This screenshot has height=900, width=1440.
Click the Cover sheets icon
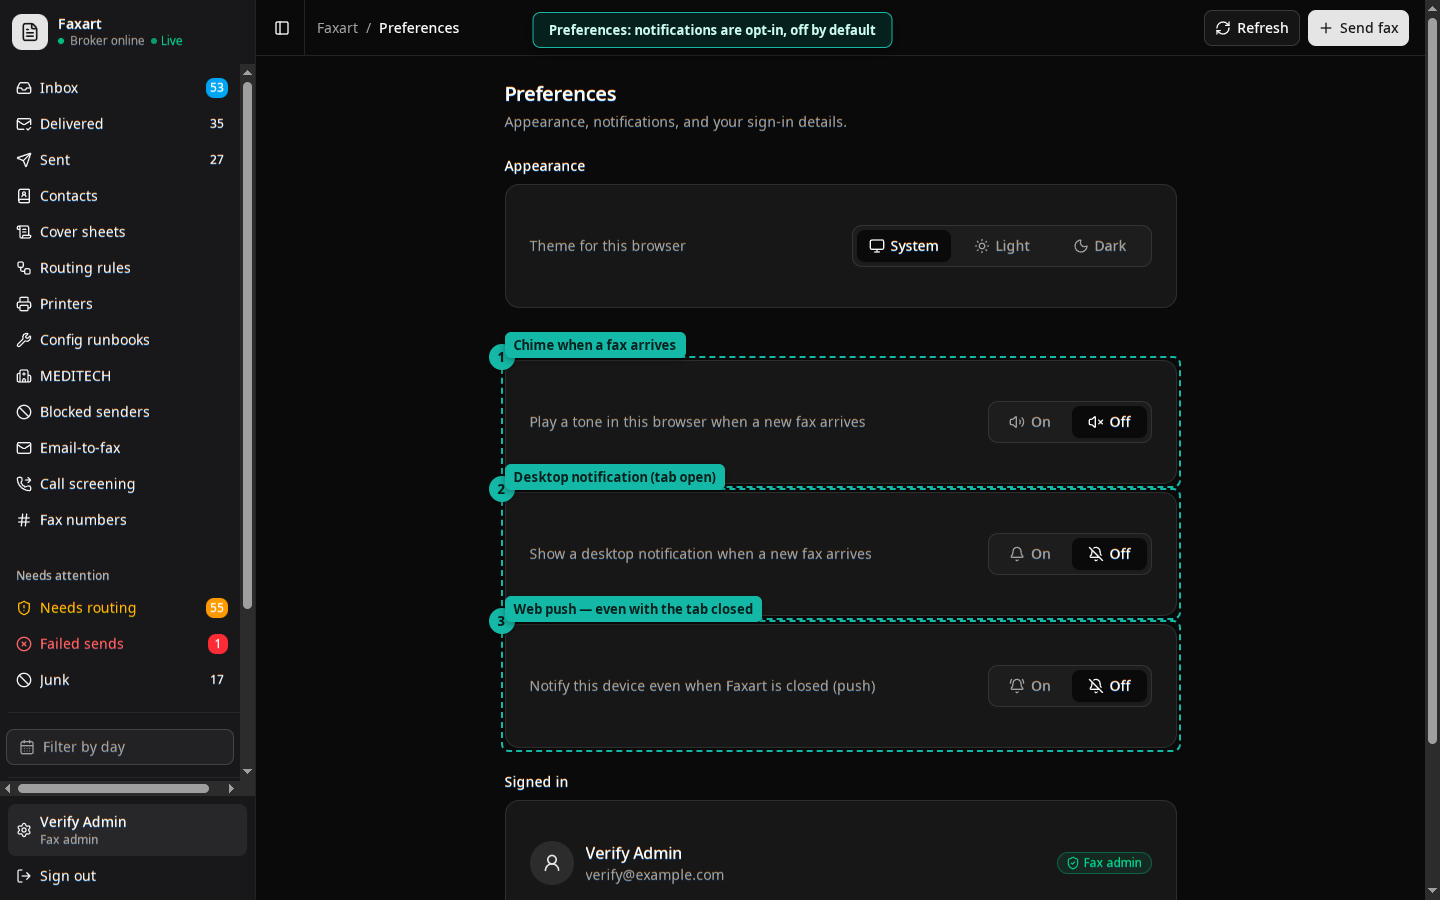pos(24,232)
